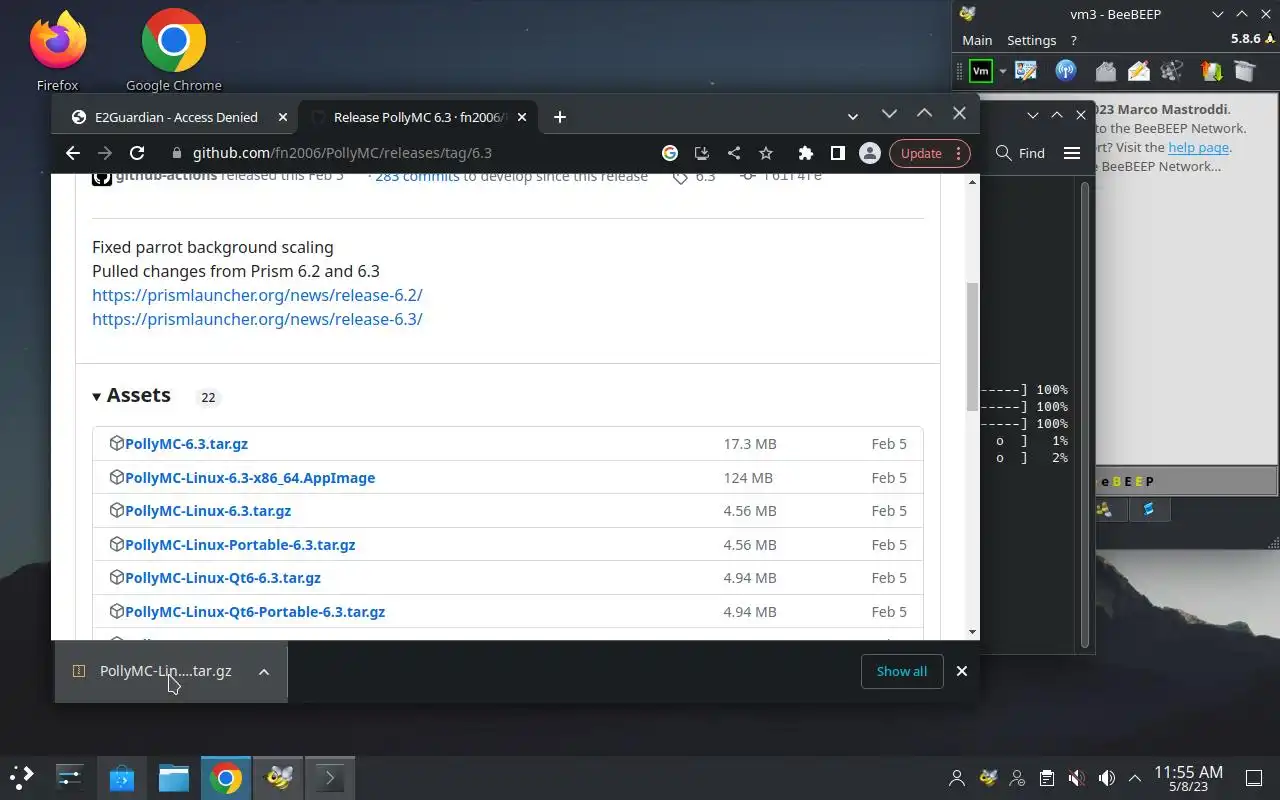Image resolution: width=1280 pixels, height=800 pixels.
Task: Open the BeeBEEP help page link
Action: point(1198,147)
